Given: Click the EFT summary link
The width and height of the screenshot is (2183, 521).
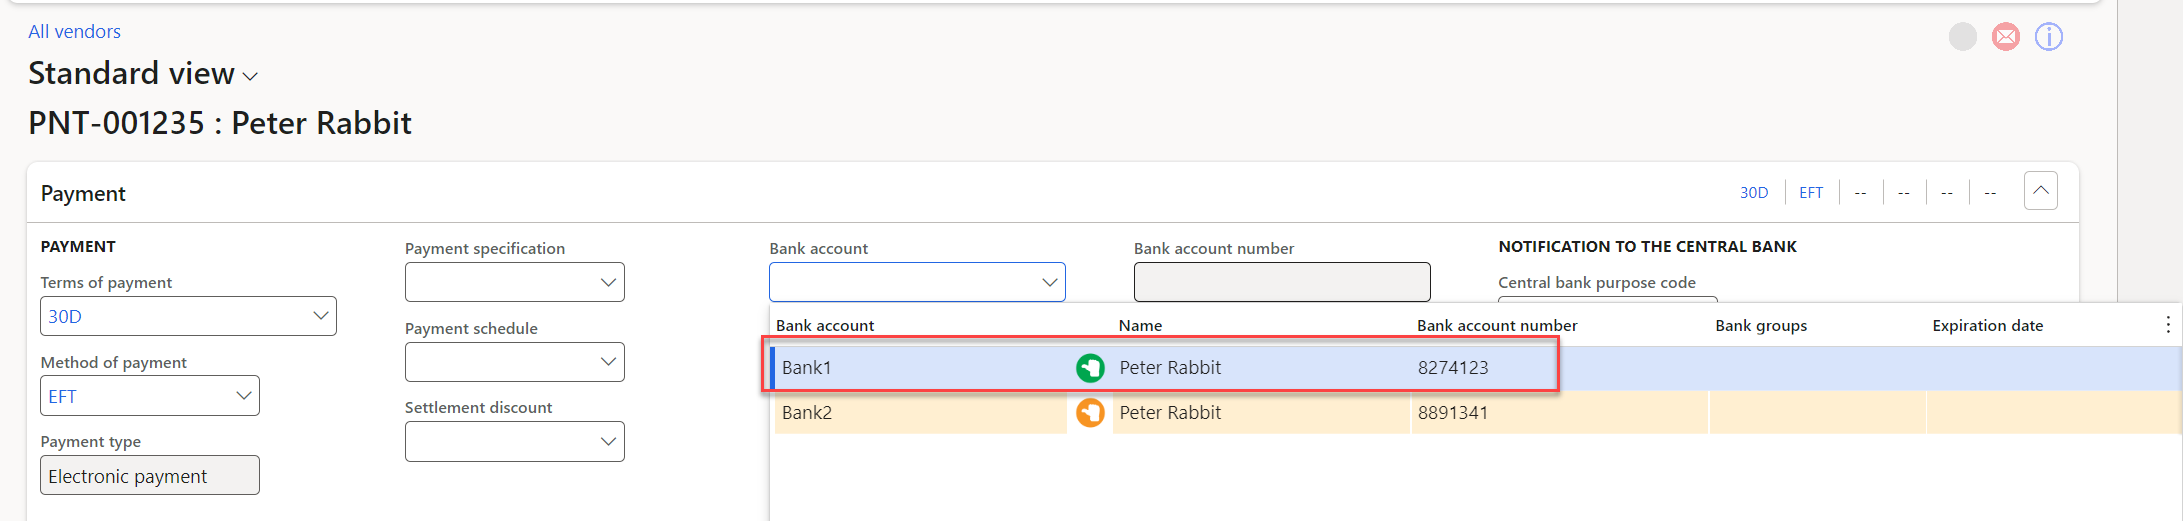Looking at the screenshot, I should [1811, 193].
